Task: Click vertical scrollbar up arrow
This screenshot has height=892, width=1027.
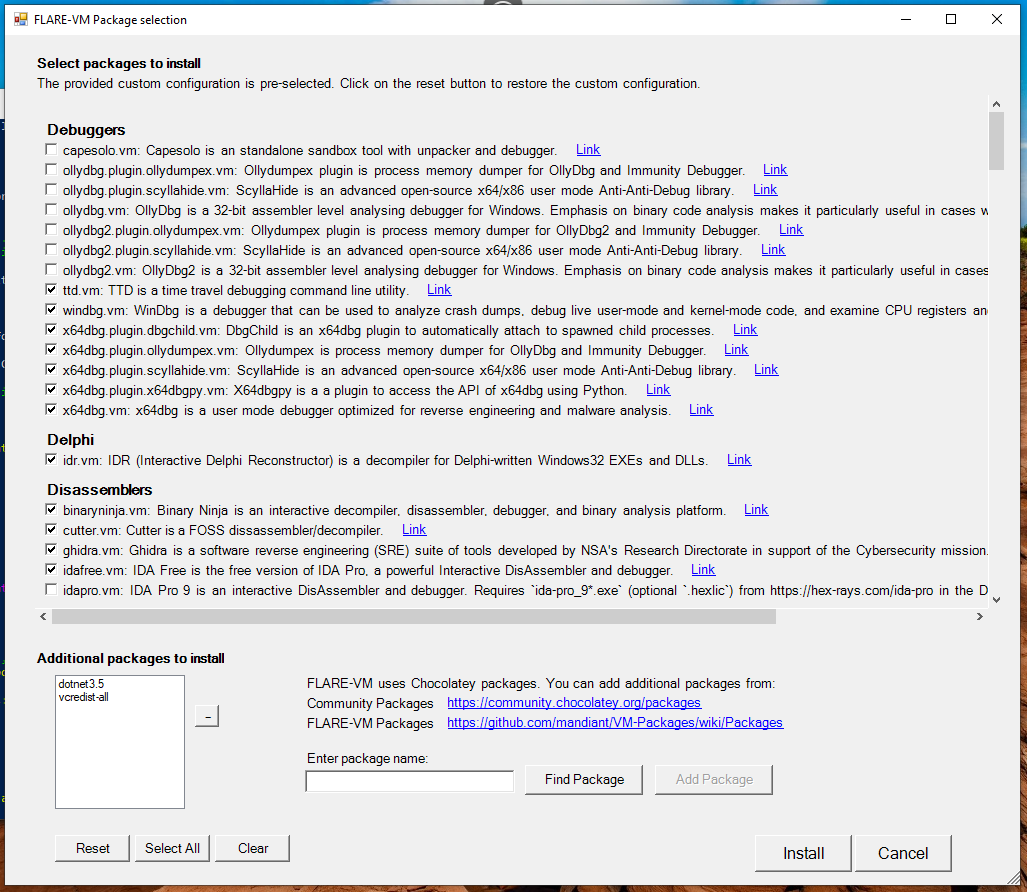Action: pyautogui.click(x=995, y=104)
